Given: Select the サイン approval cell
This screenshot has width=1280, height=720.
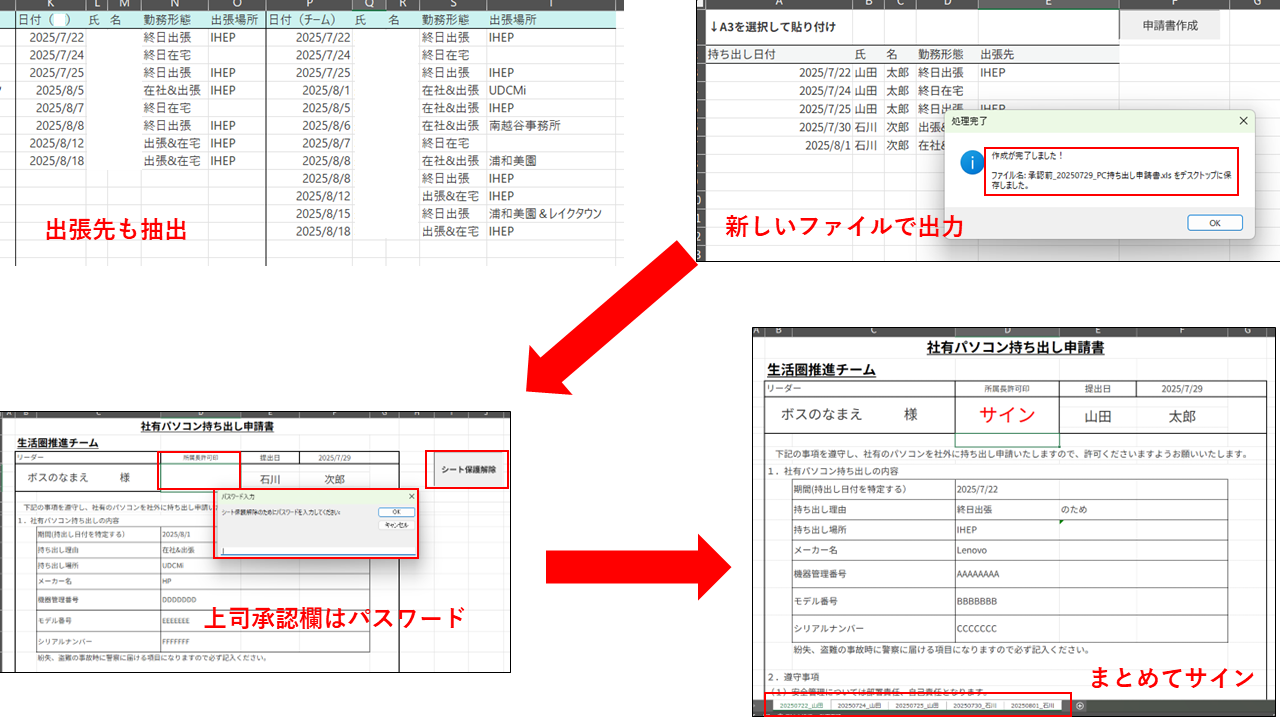Looking at the screenshot, I should click(x=1007, y=415).
